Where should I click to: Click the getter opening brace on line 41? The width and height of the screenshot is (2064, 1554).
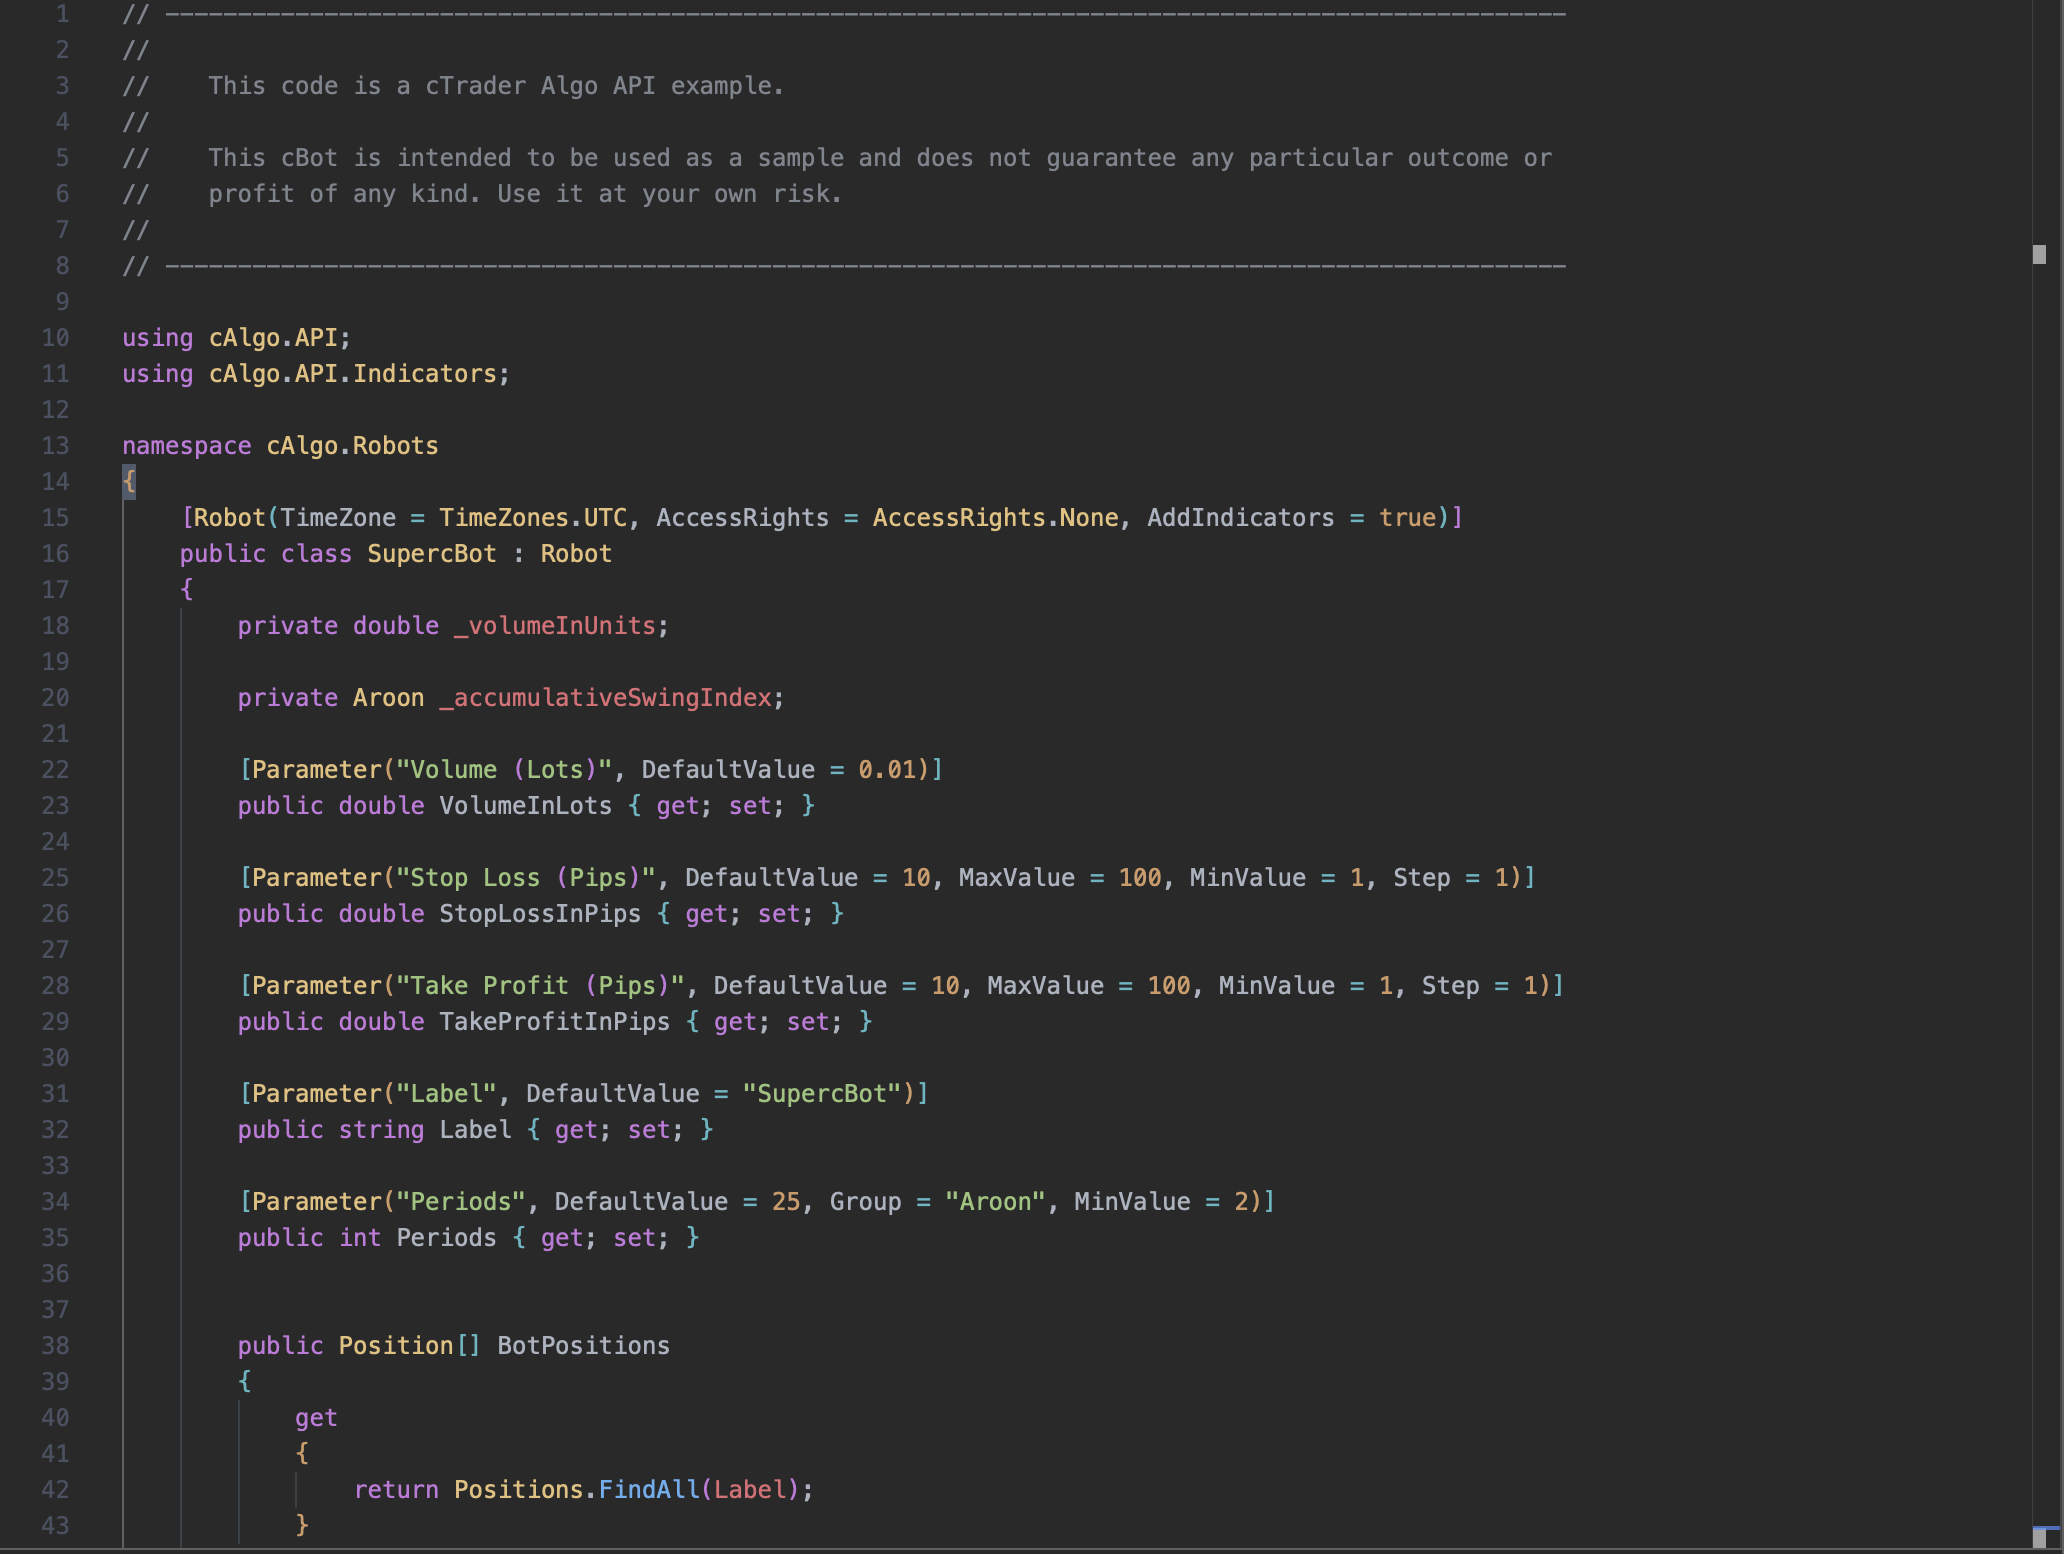(302, 1454)
